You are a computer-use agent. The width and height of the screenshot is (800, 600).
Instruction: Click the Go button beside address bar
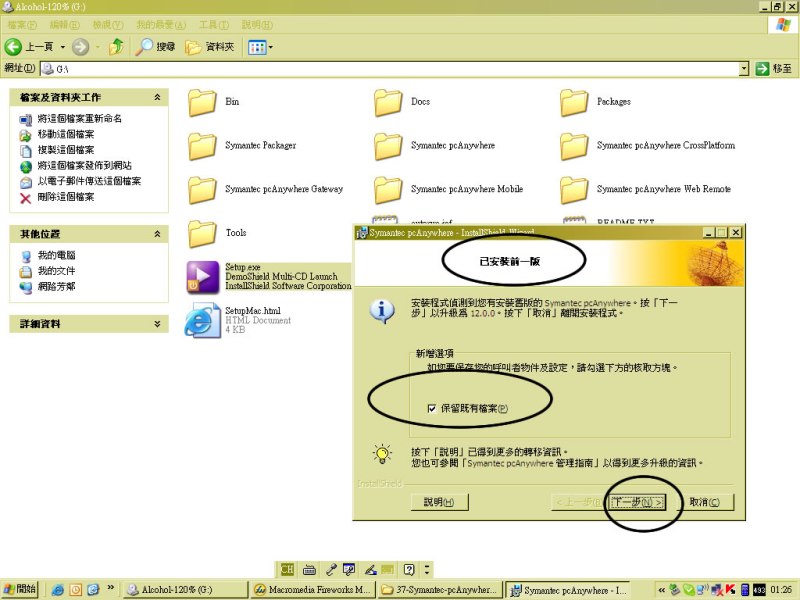coord(774,68)
